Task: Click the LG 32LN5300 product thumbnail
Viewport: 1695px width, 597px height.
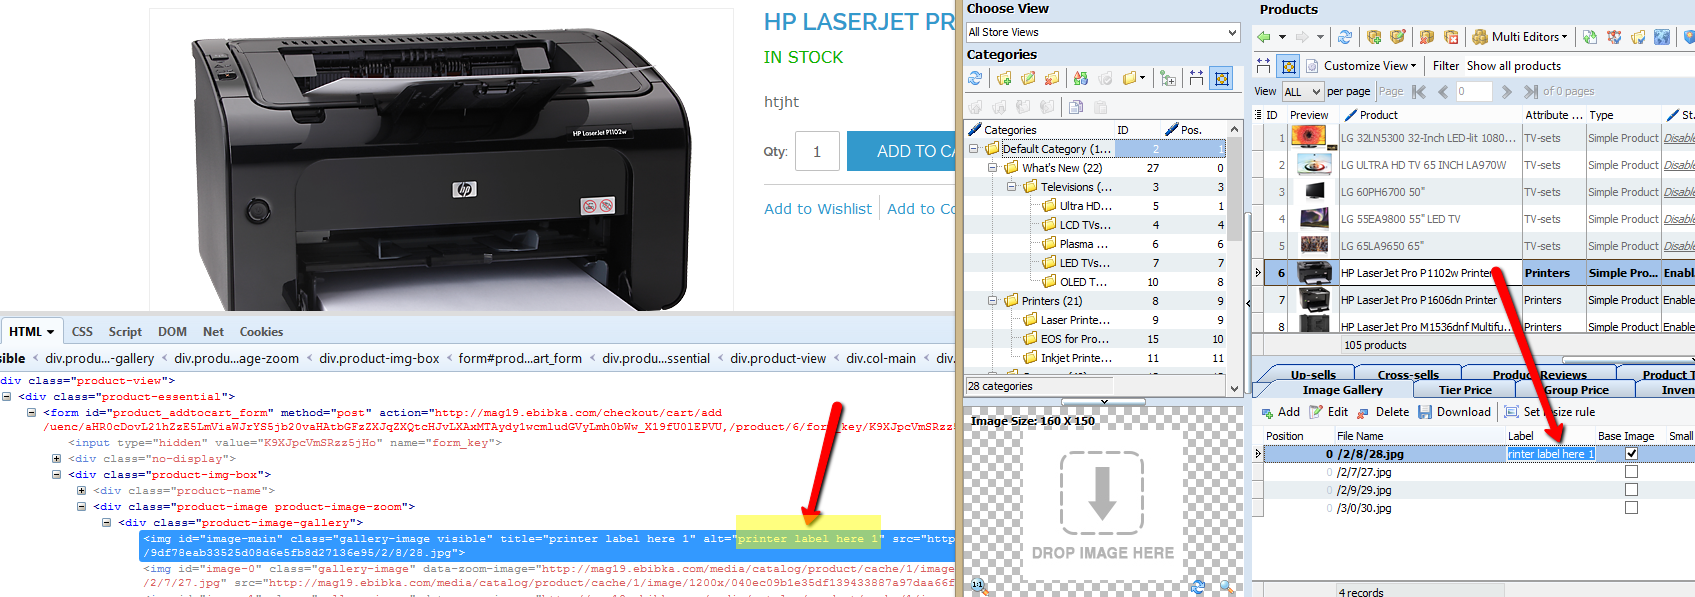Action: pyautogui.click(x=1313, y=138)
